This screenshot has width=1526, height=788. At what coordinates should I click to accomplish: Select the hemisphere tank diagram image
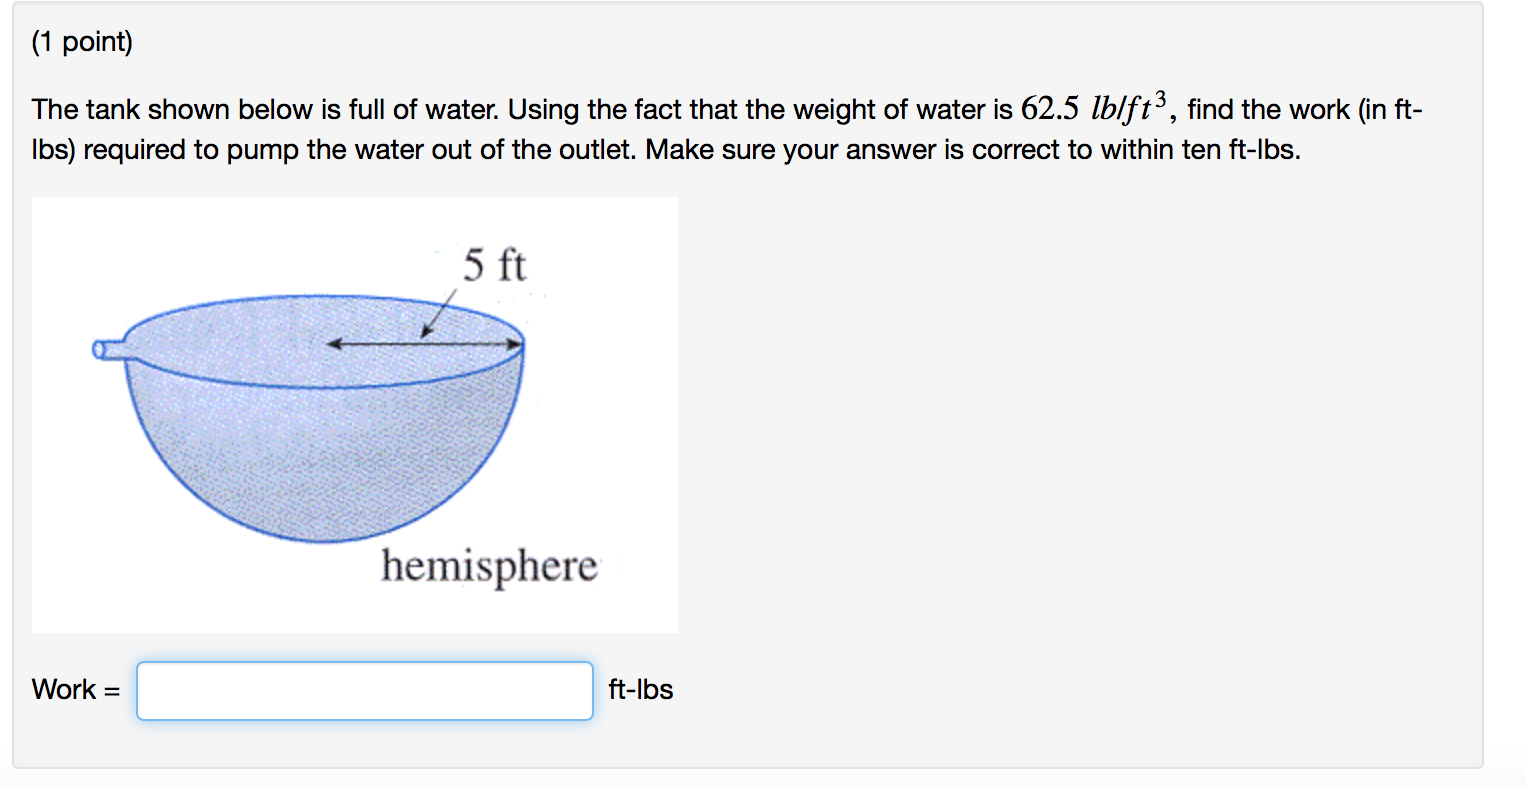[x=355, y=415]
